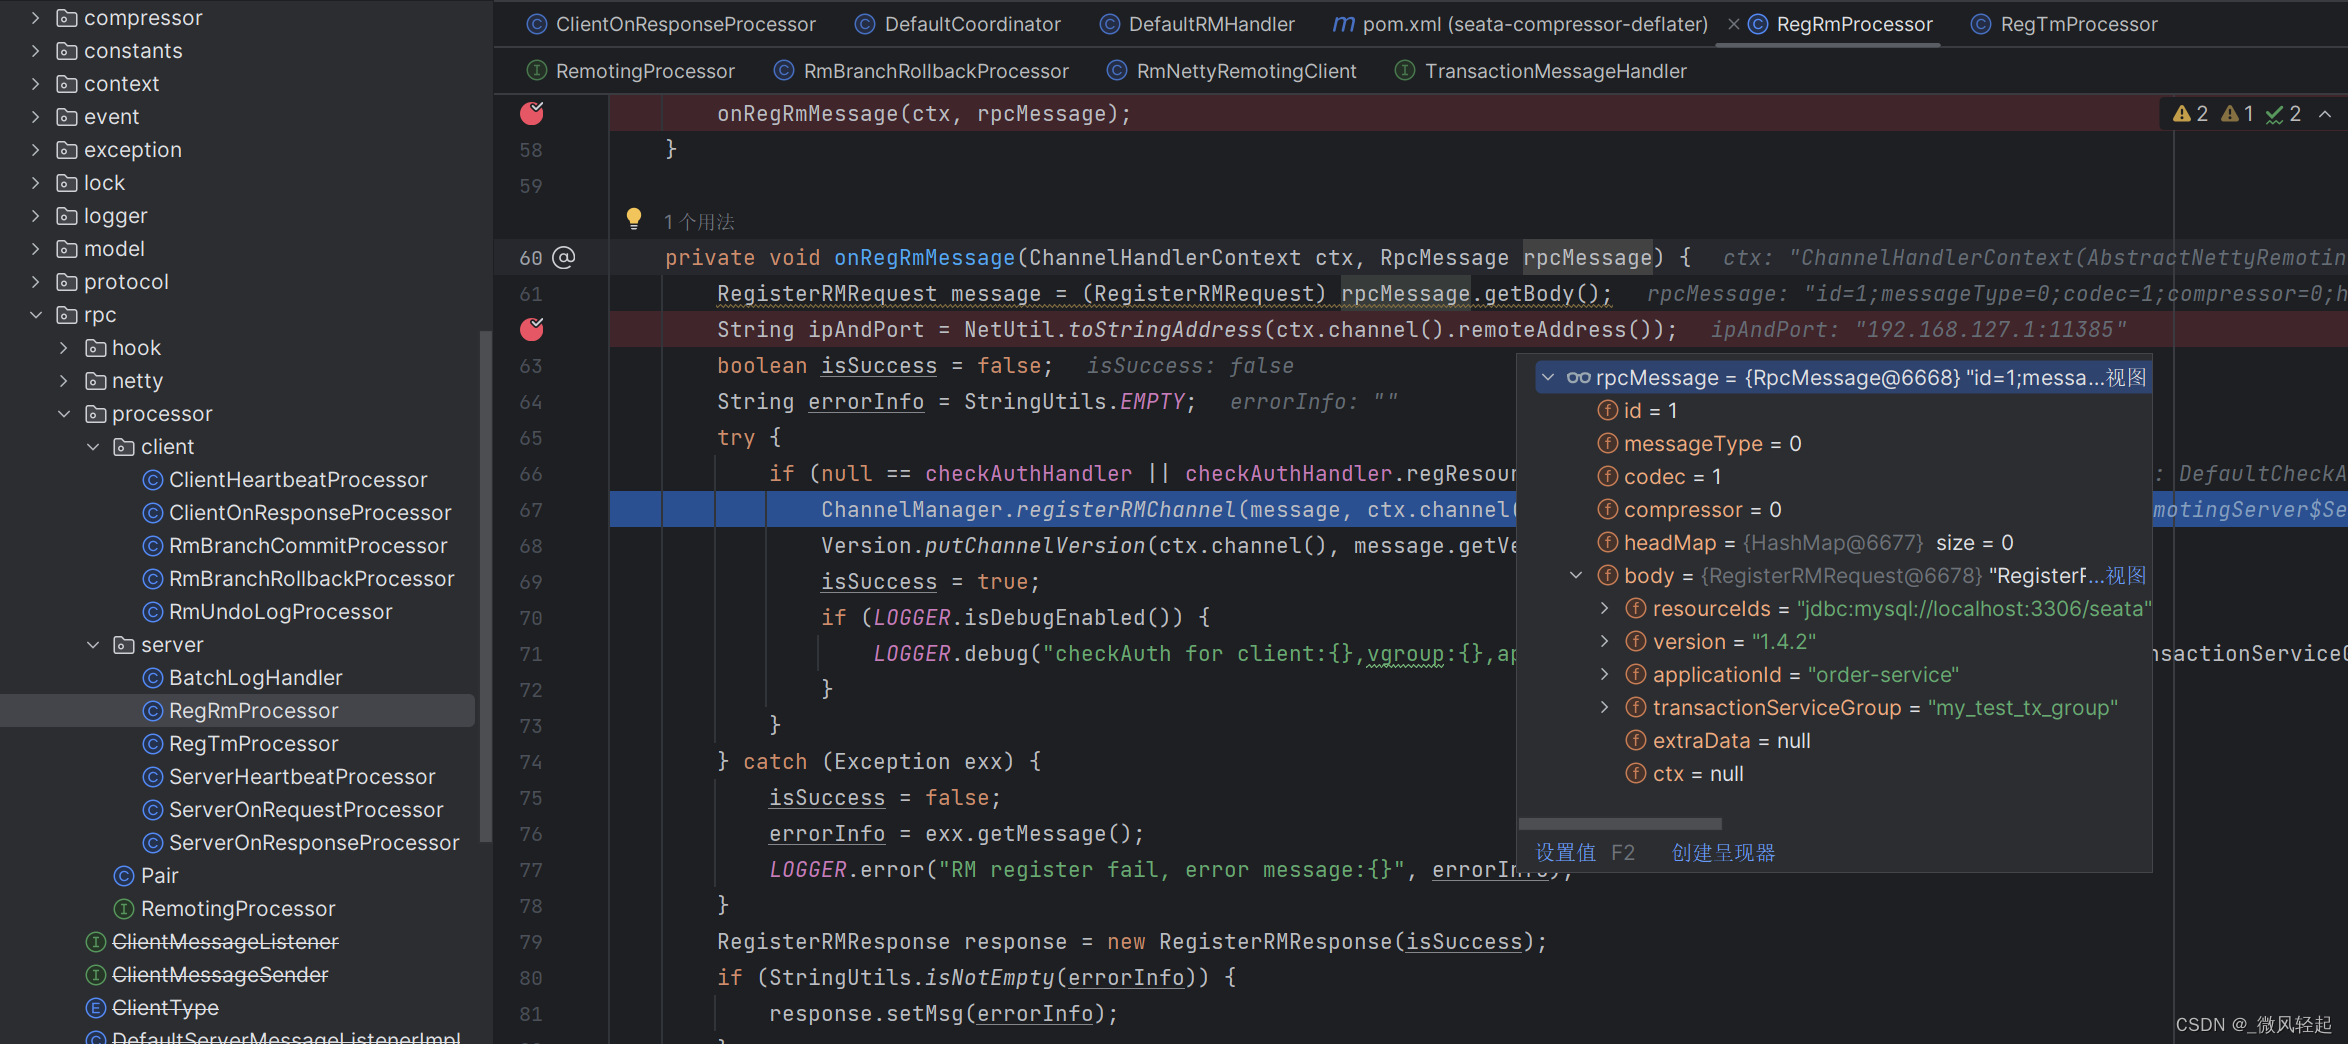Open the RmBranchRollbackProcessor editor tab
2348x1044 pixels.
click(x=921, y=71)
